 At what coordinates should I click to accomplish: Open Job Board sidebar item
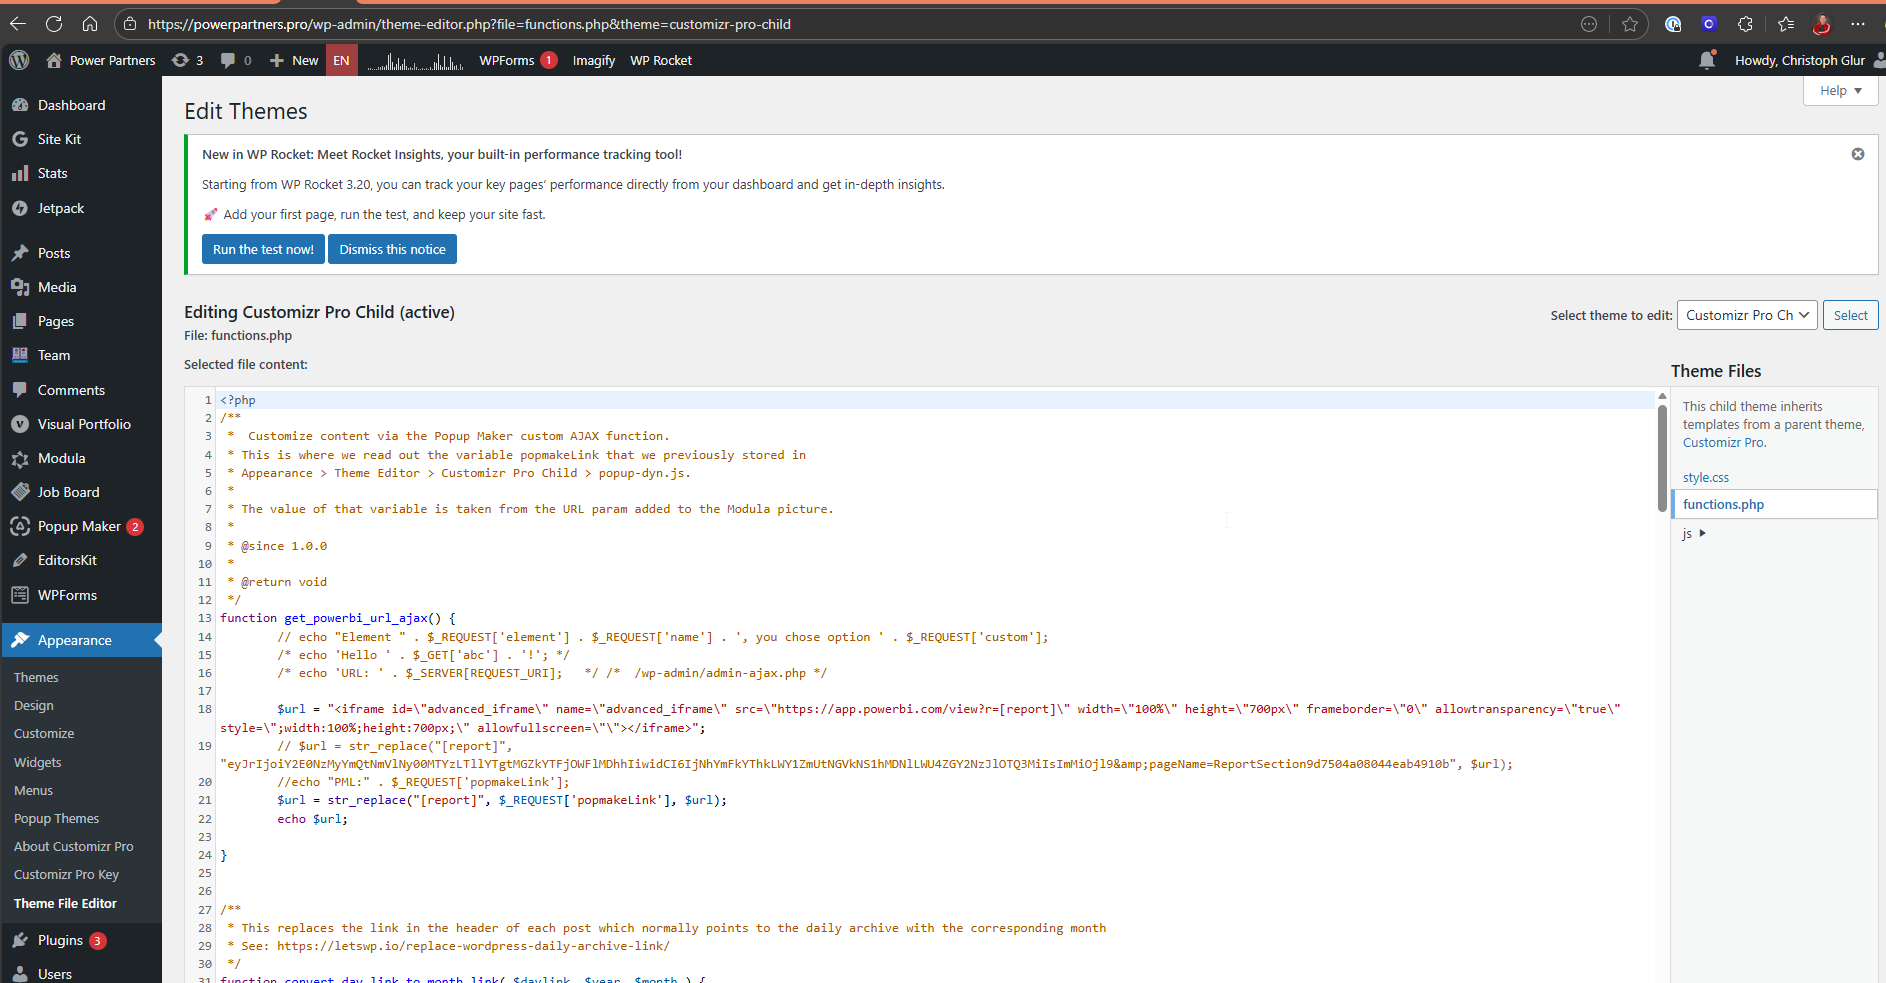(81, 492)
